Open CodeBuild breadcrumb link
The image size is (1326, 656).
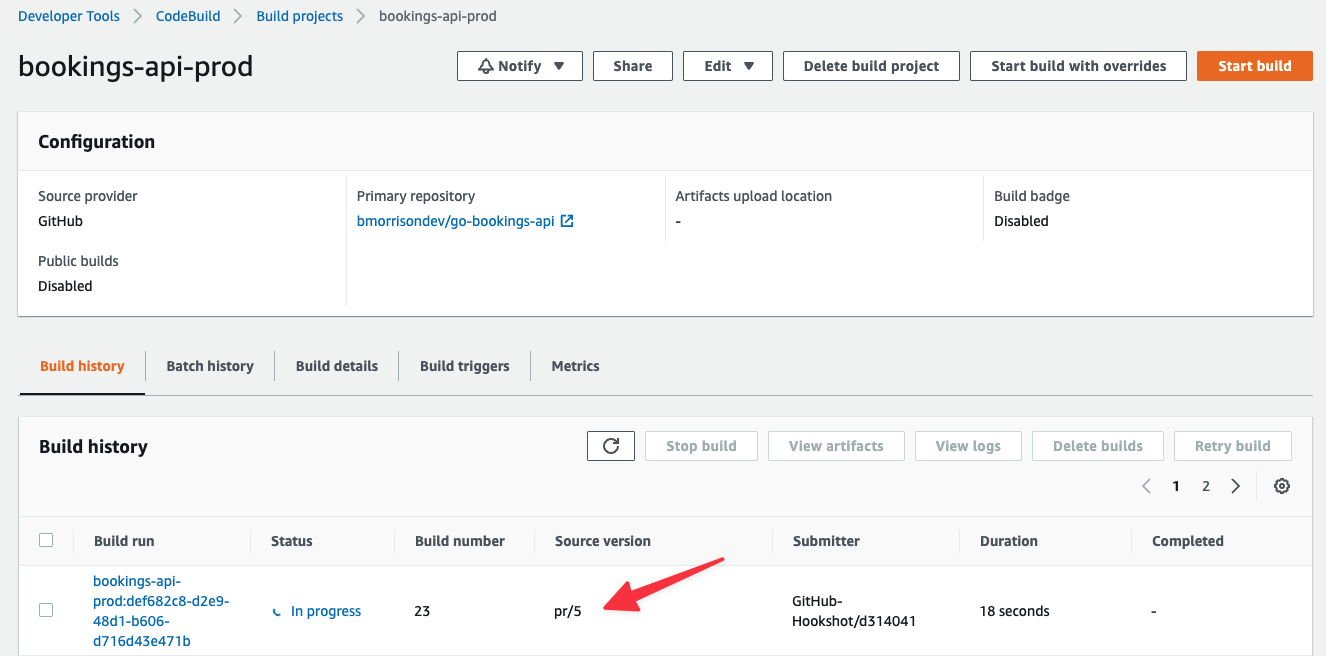tap(190, 16)
